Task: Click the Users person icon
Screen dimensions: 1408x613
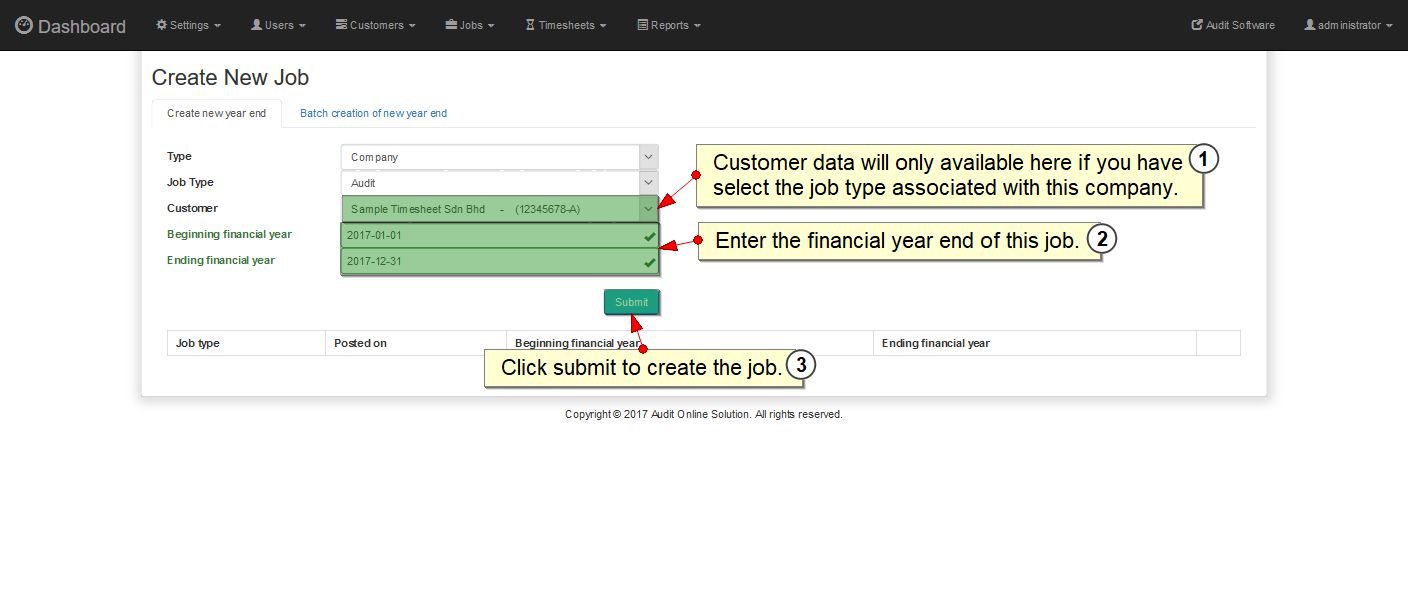Action: pyautogui.click(x=256, y=25)
